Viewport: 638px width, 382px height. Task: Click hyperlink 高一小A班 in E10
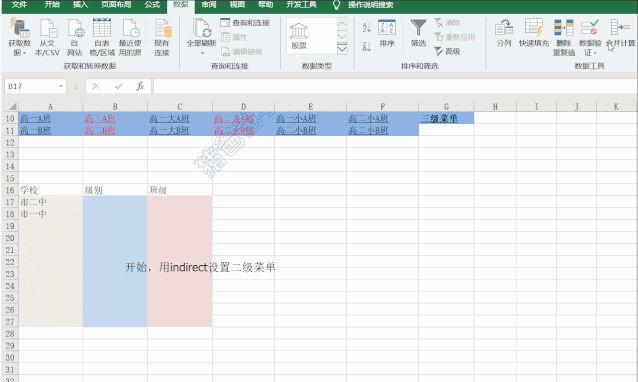coord(296,119)
